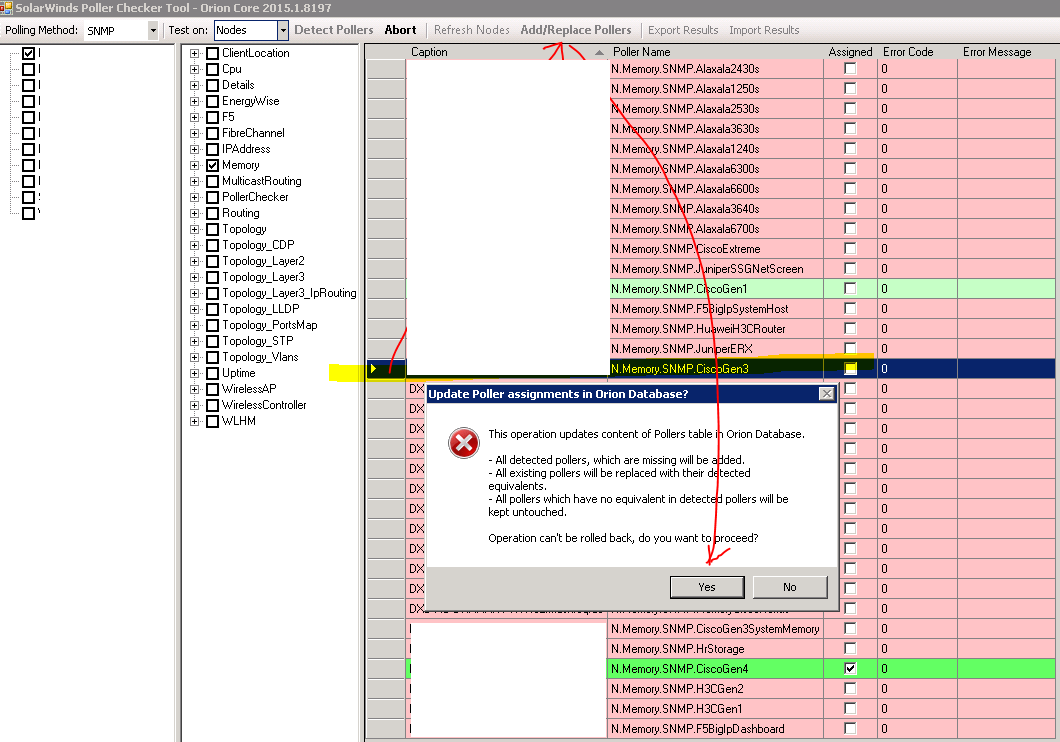
Task: Click the current row arrow indicator
Action: [x=373, y=368]
